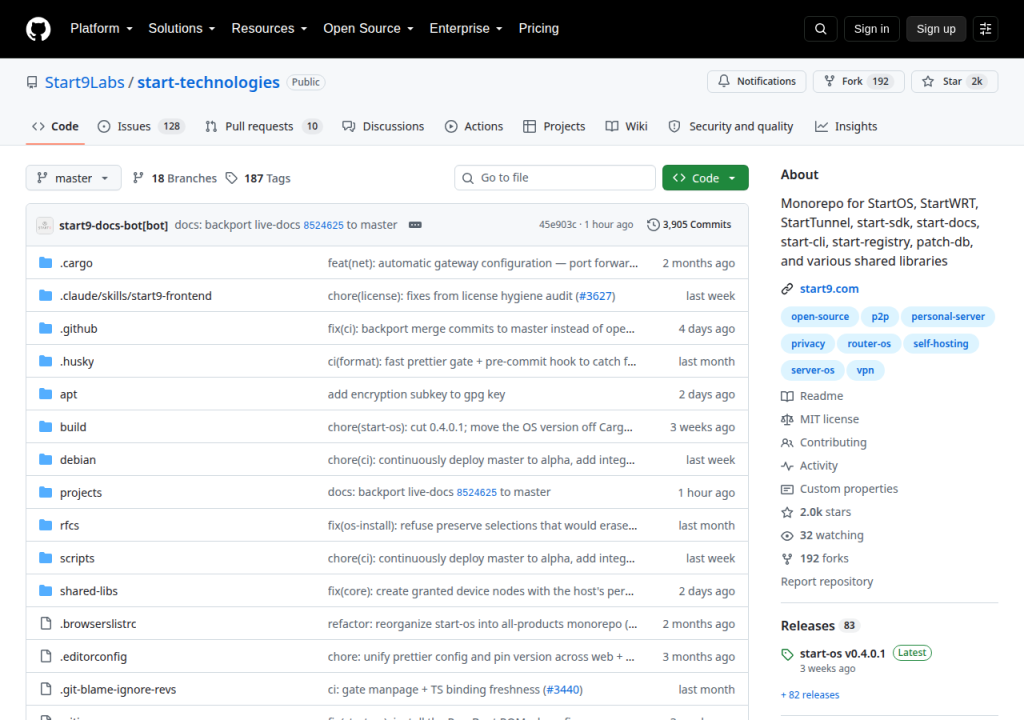Open the Insights tab
The width and height of the screenshot is (1024, 720).
(x=846, y=126)
